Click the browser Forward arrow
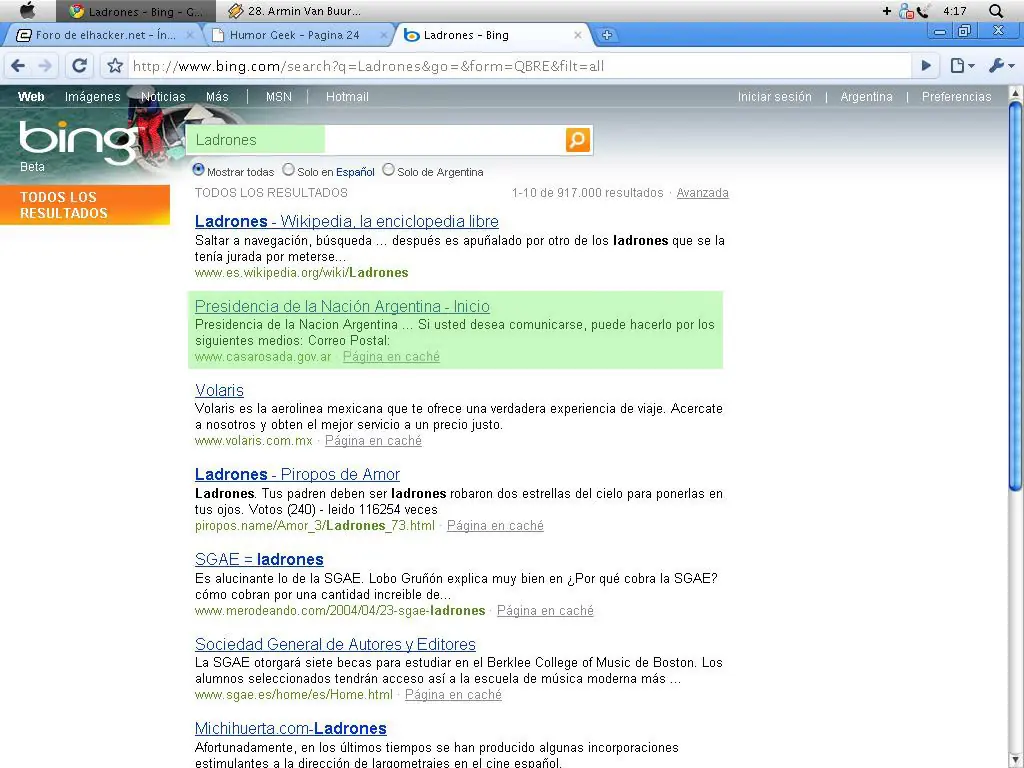 (x=45, y=66)
